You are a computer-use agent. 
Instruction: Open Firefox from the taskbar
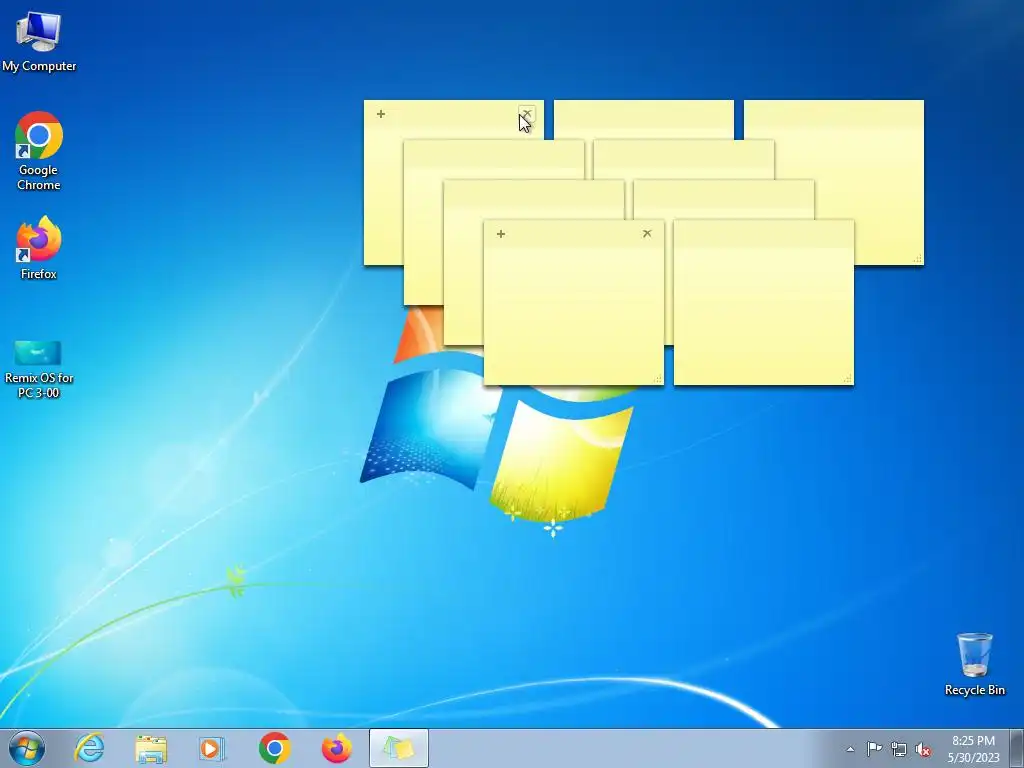336,748
